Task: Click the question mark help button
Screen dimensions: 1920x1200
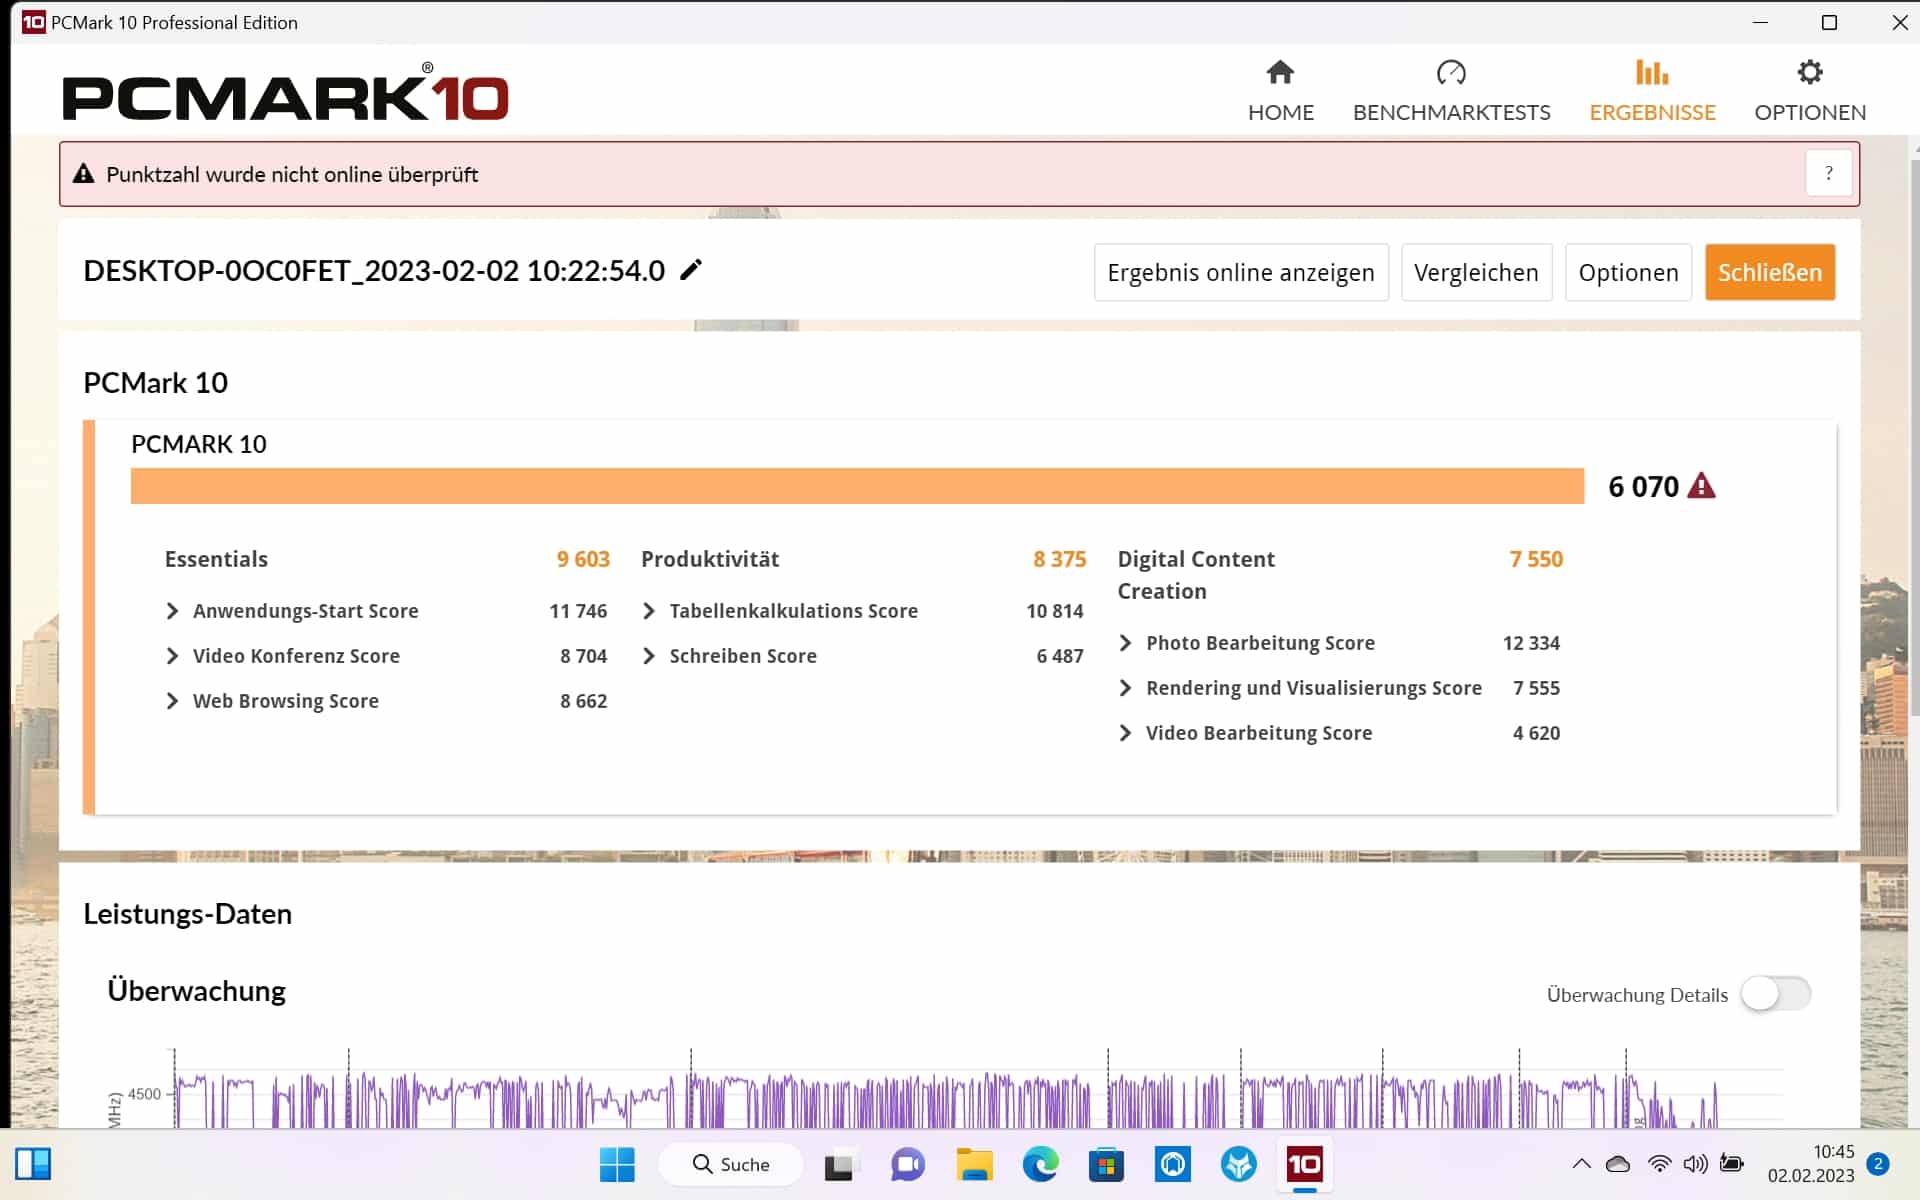Action: (1828, 174)
